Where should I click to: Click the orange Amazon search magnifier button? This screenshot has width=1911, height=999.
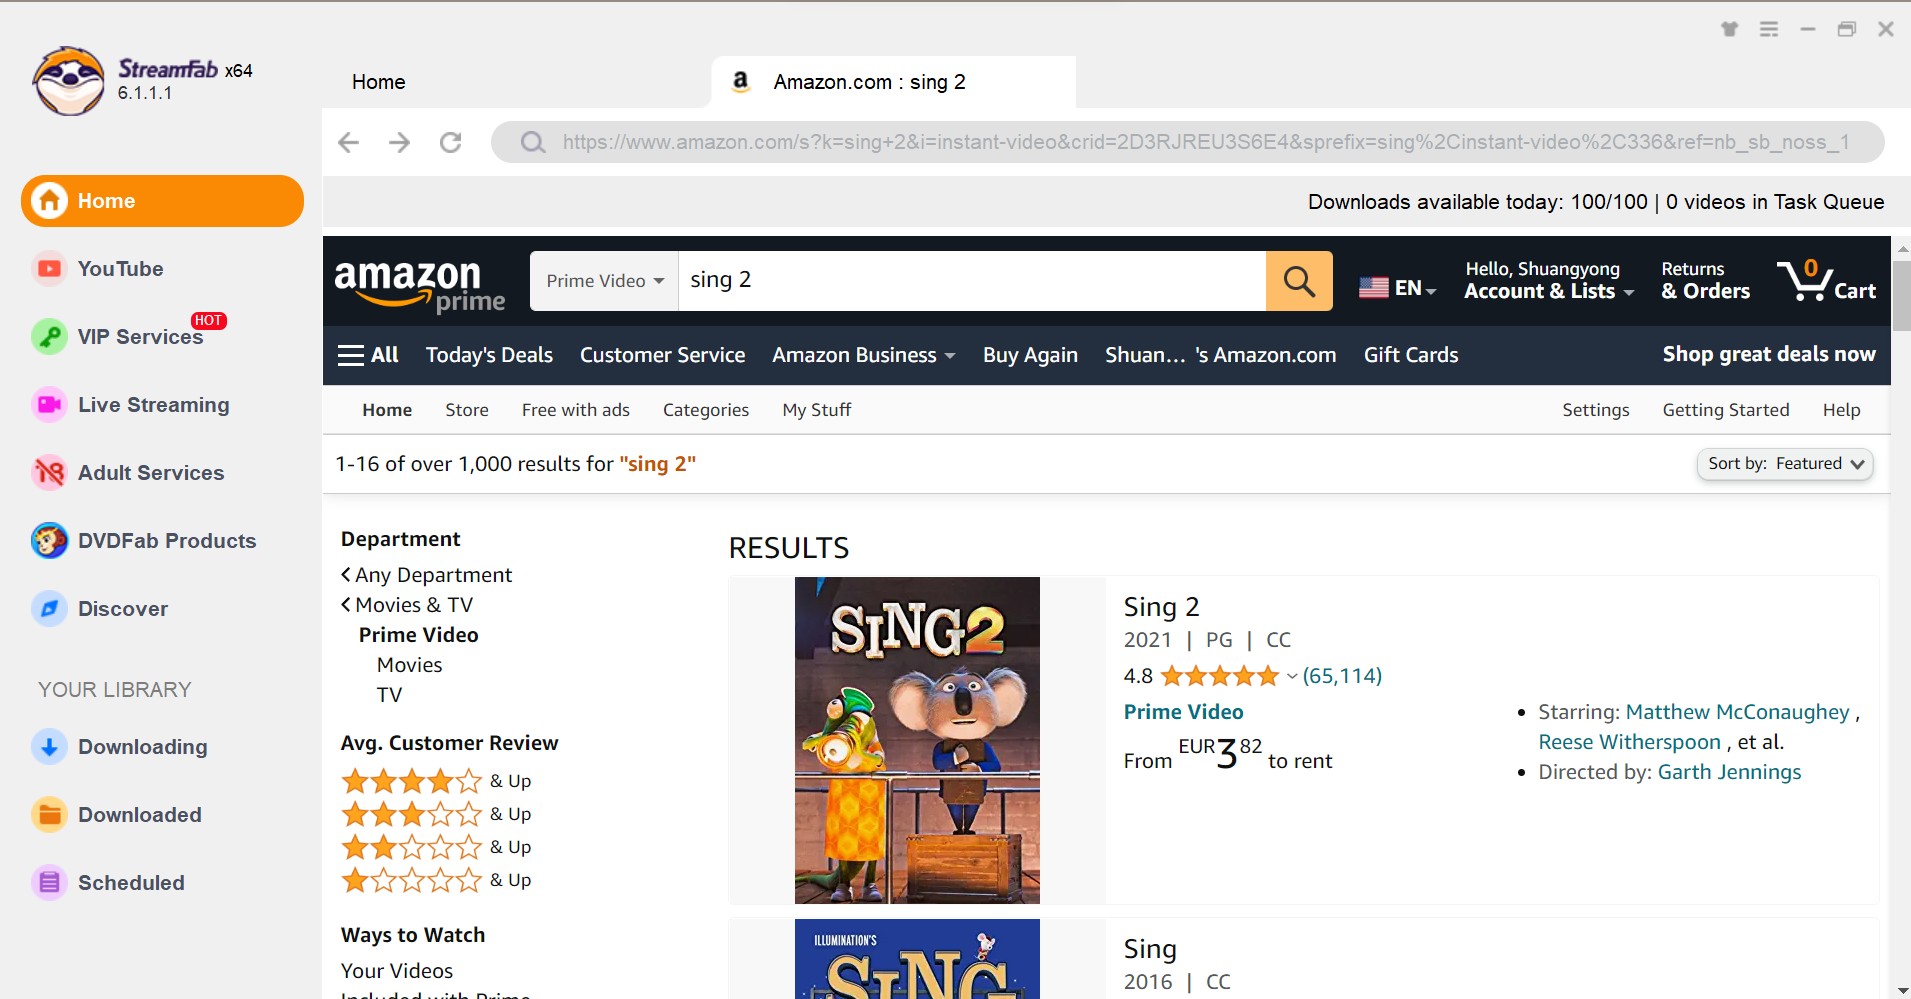[x=1299, y=281]
